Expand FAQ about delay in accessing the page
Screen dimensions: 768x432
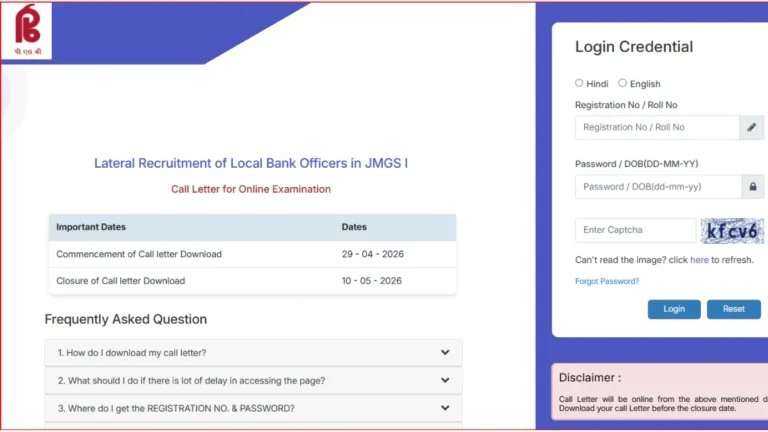253,381
